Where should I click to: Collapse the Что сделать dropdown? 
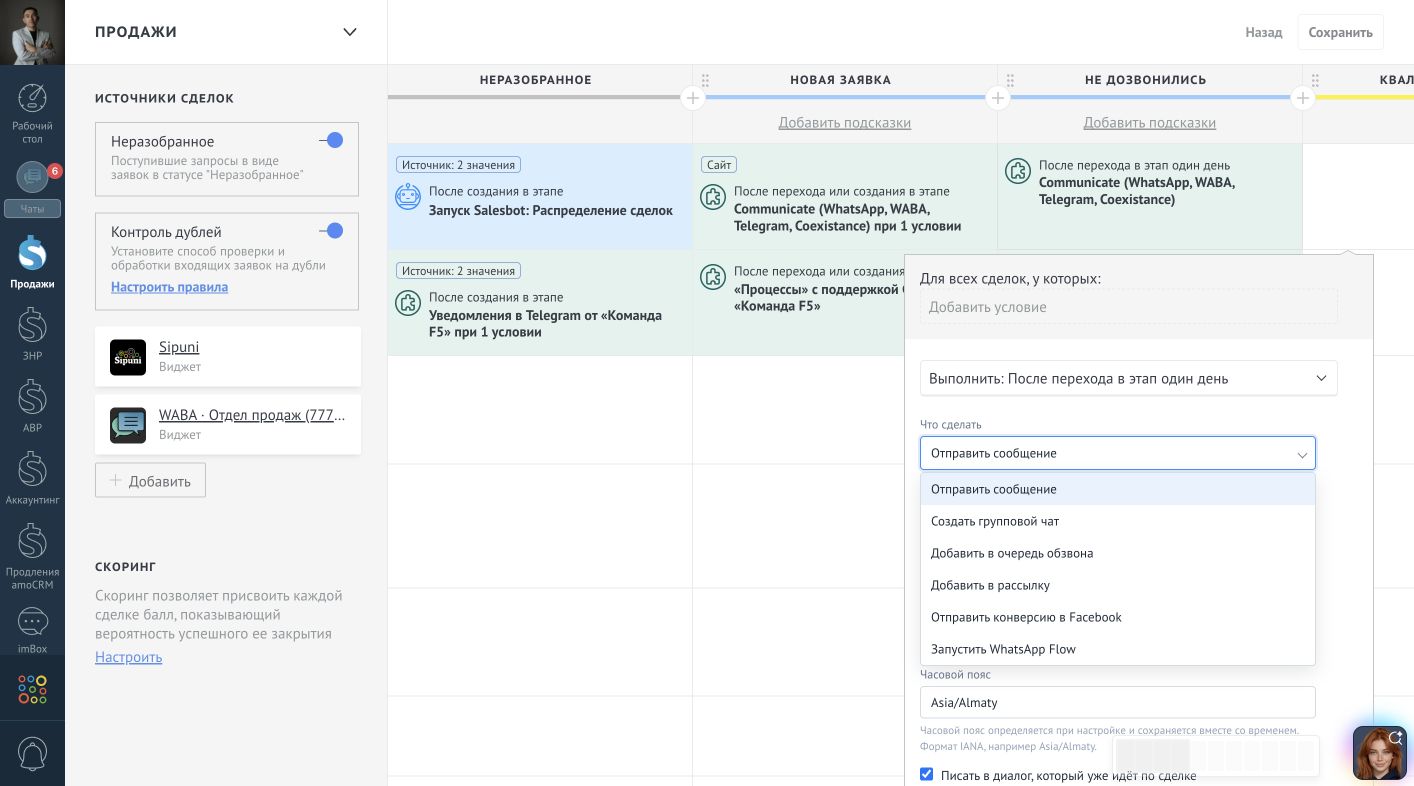click(x=1118, y=453)
